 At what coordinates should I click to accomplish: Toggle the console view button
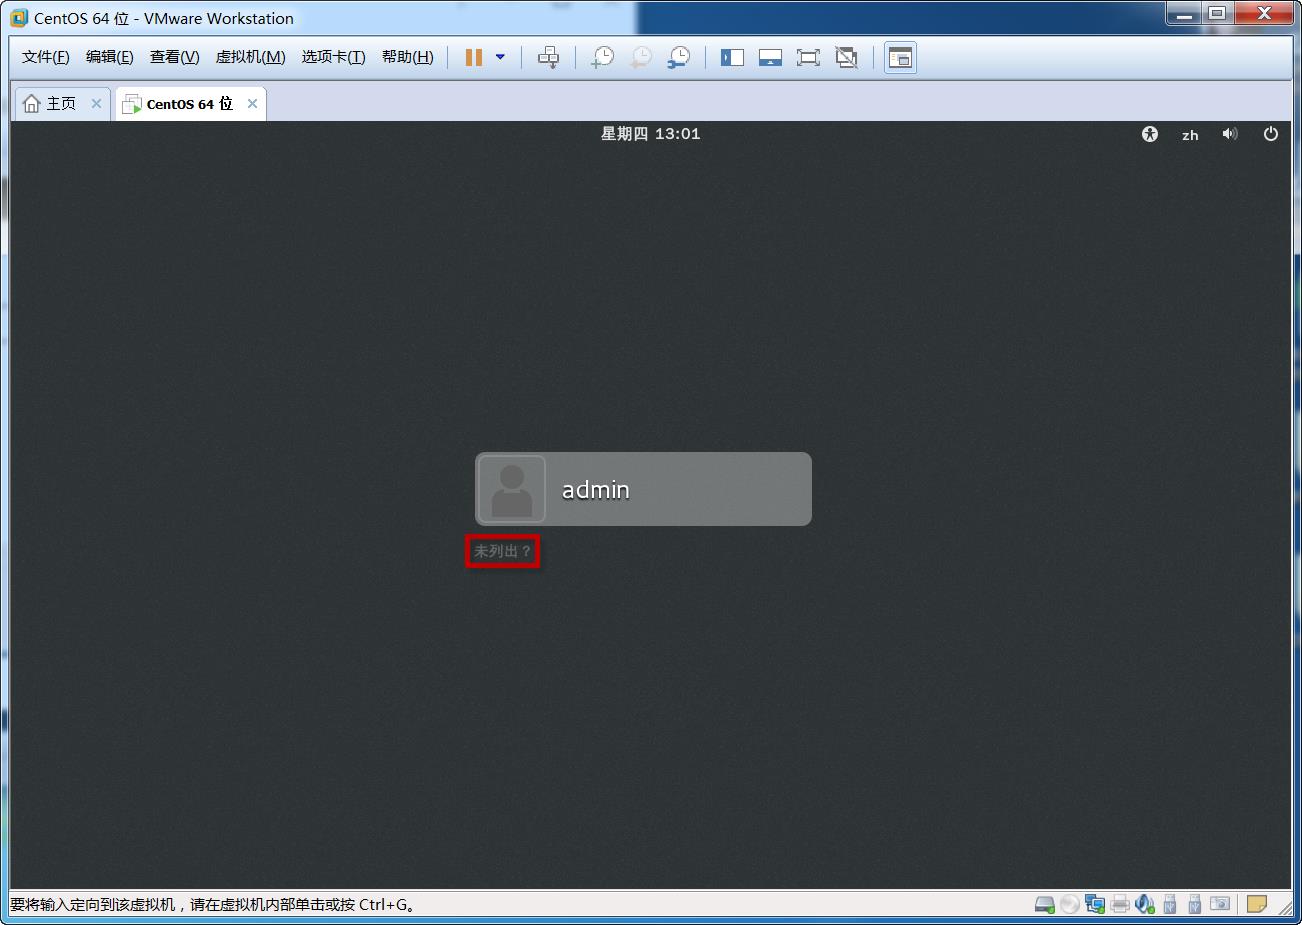point(900,57)
